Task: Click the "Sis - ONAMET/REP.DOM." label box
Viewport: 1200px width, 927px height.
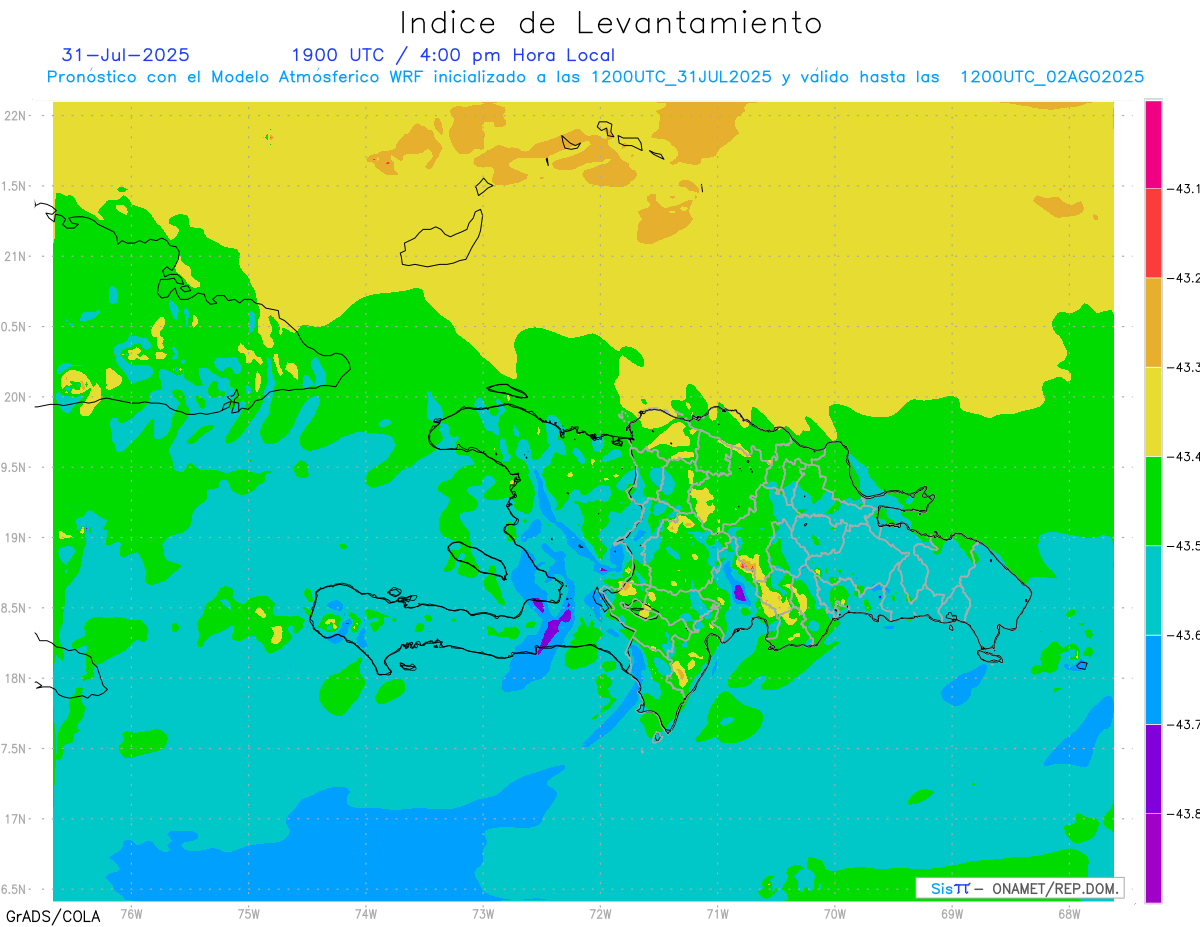Action: [1020, 888]
